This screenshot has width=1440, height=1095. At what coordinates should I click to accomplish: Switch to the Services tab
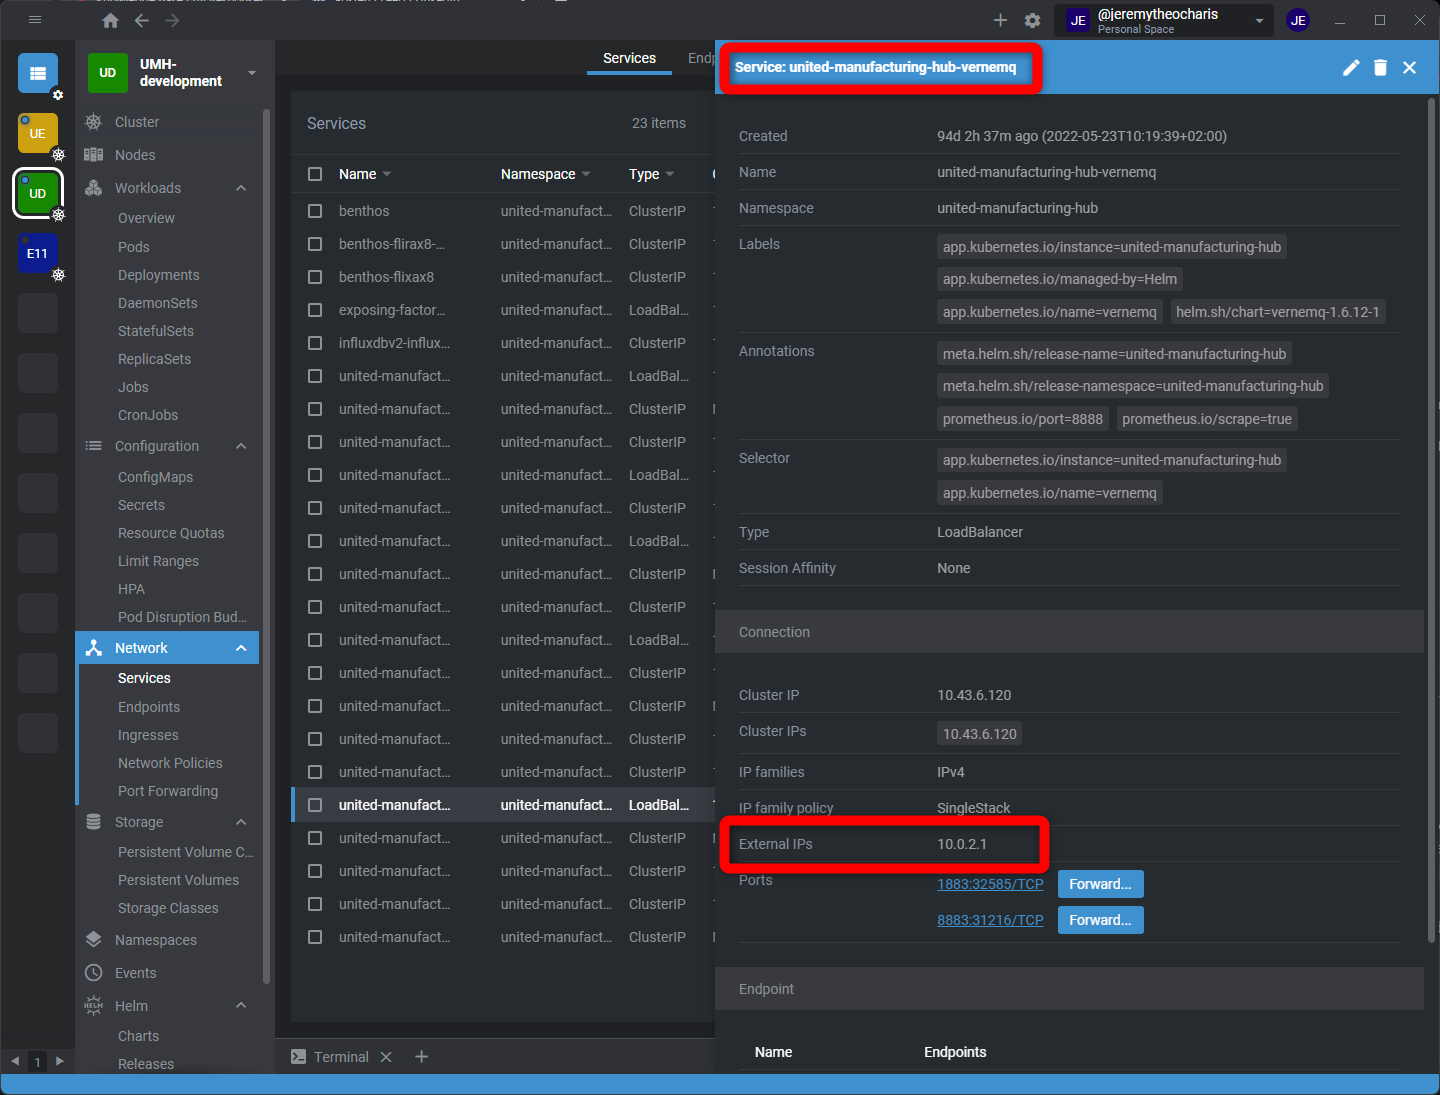[629, 58]
